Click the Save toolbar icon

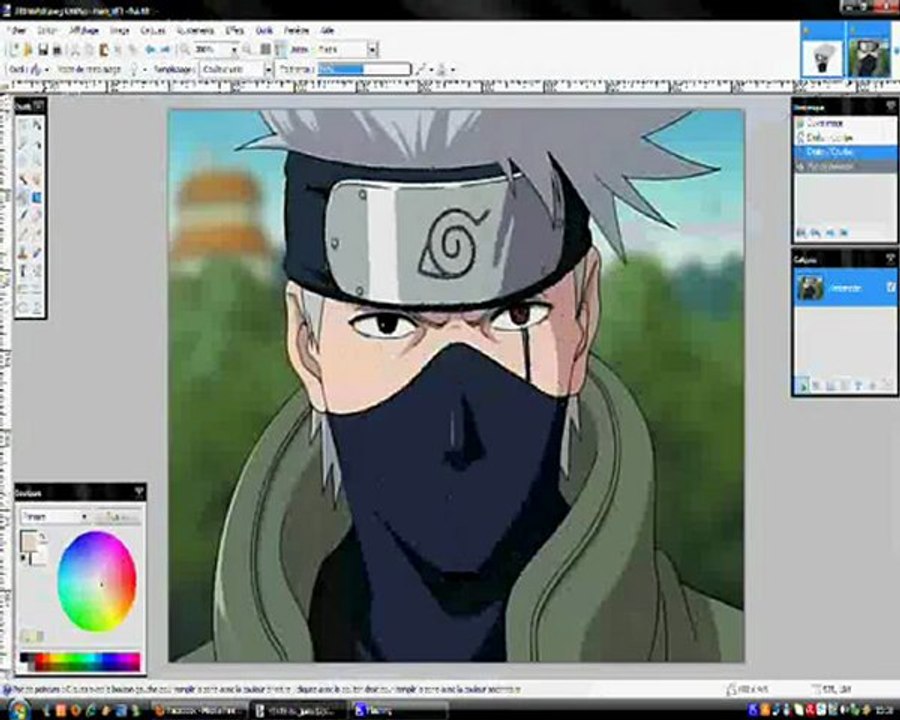point(43,50)
